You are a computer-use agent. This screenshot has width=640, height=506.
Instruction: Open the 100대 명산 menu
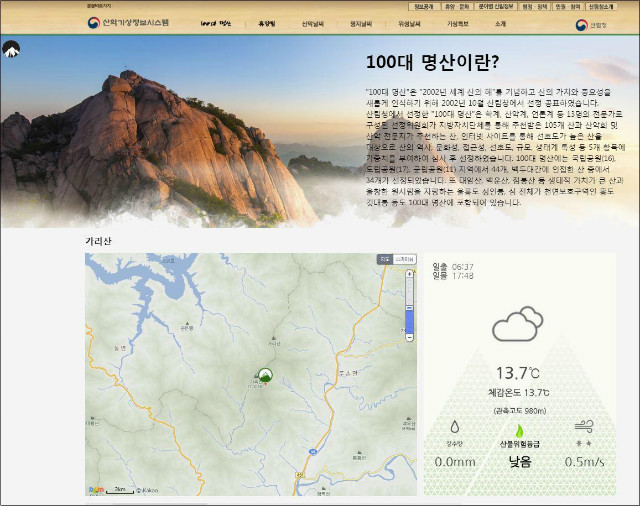pos(215,24)
